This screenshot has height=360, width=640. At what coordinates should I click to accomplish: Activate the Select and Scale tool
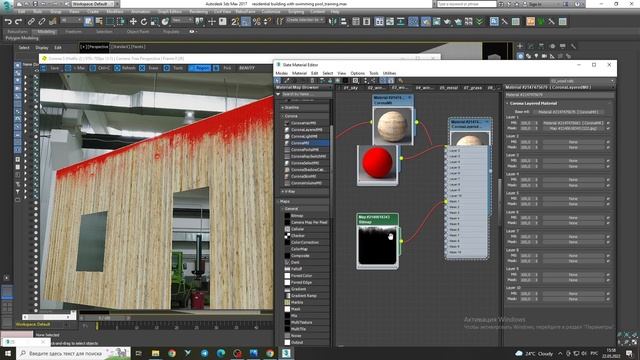154,21
